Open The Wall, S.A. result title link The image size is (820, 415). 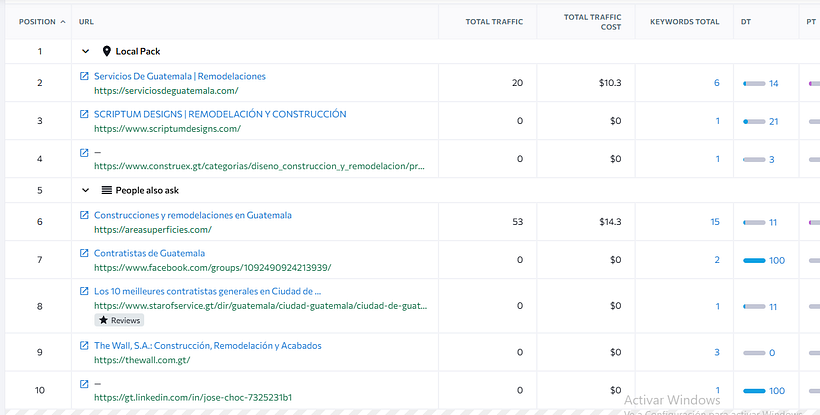[x=207, y=346]
